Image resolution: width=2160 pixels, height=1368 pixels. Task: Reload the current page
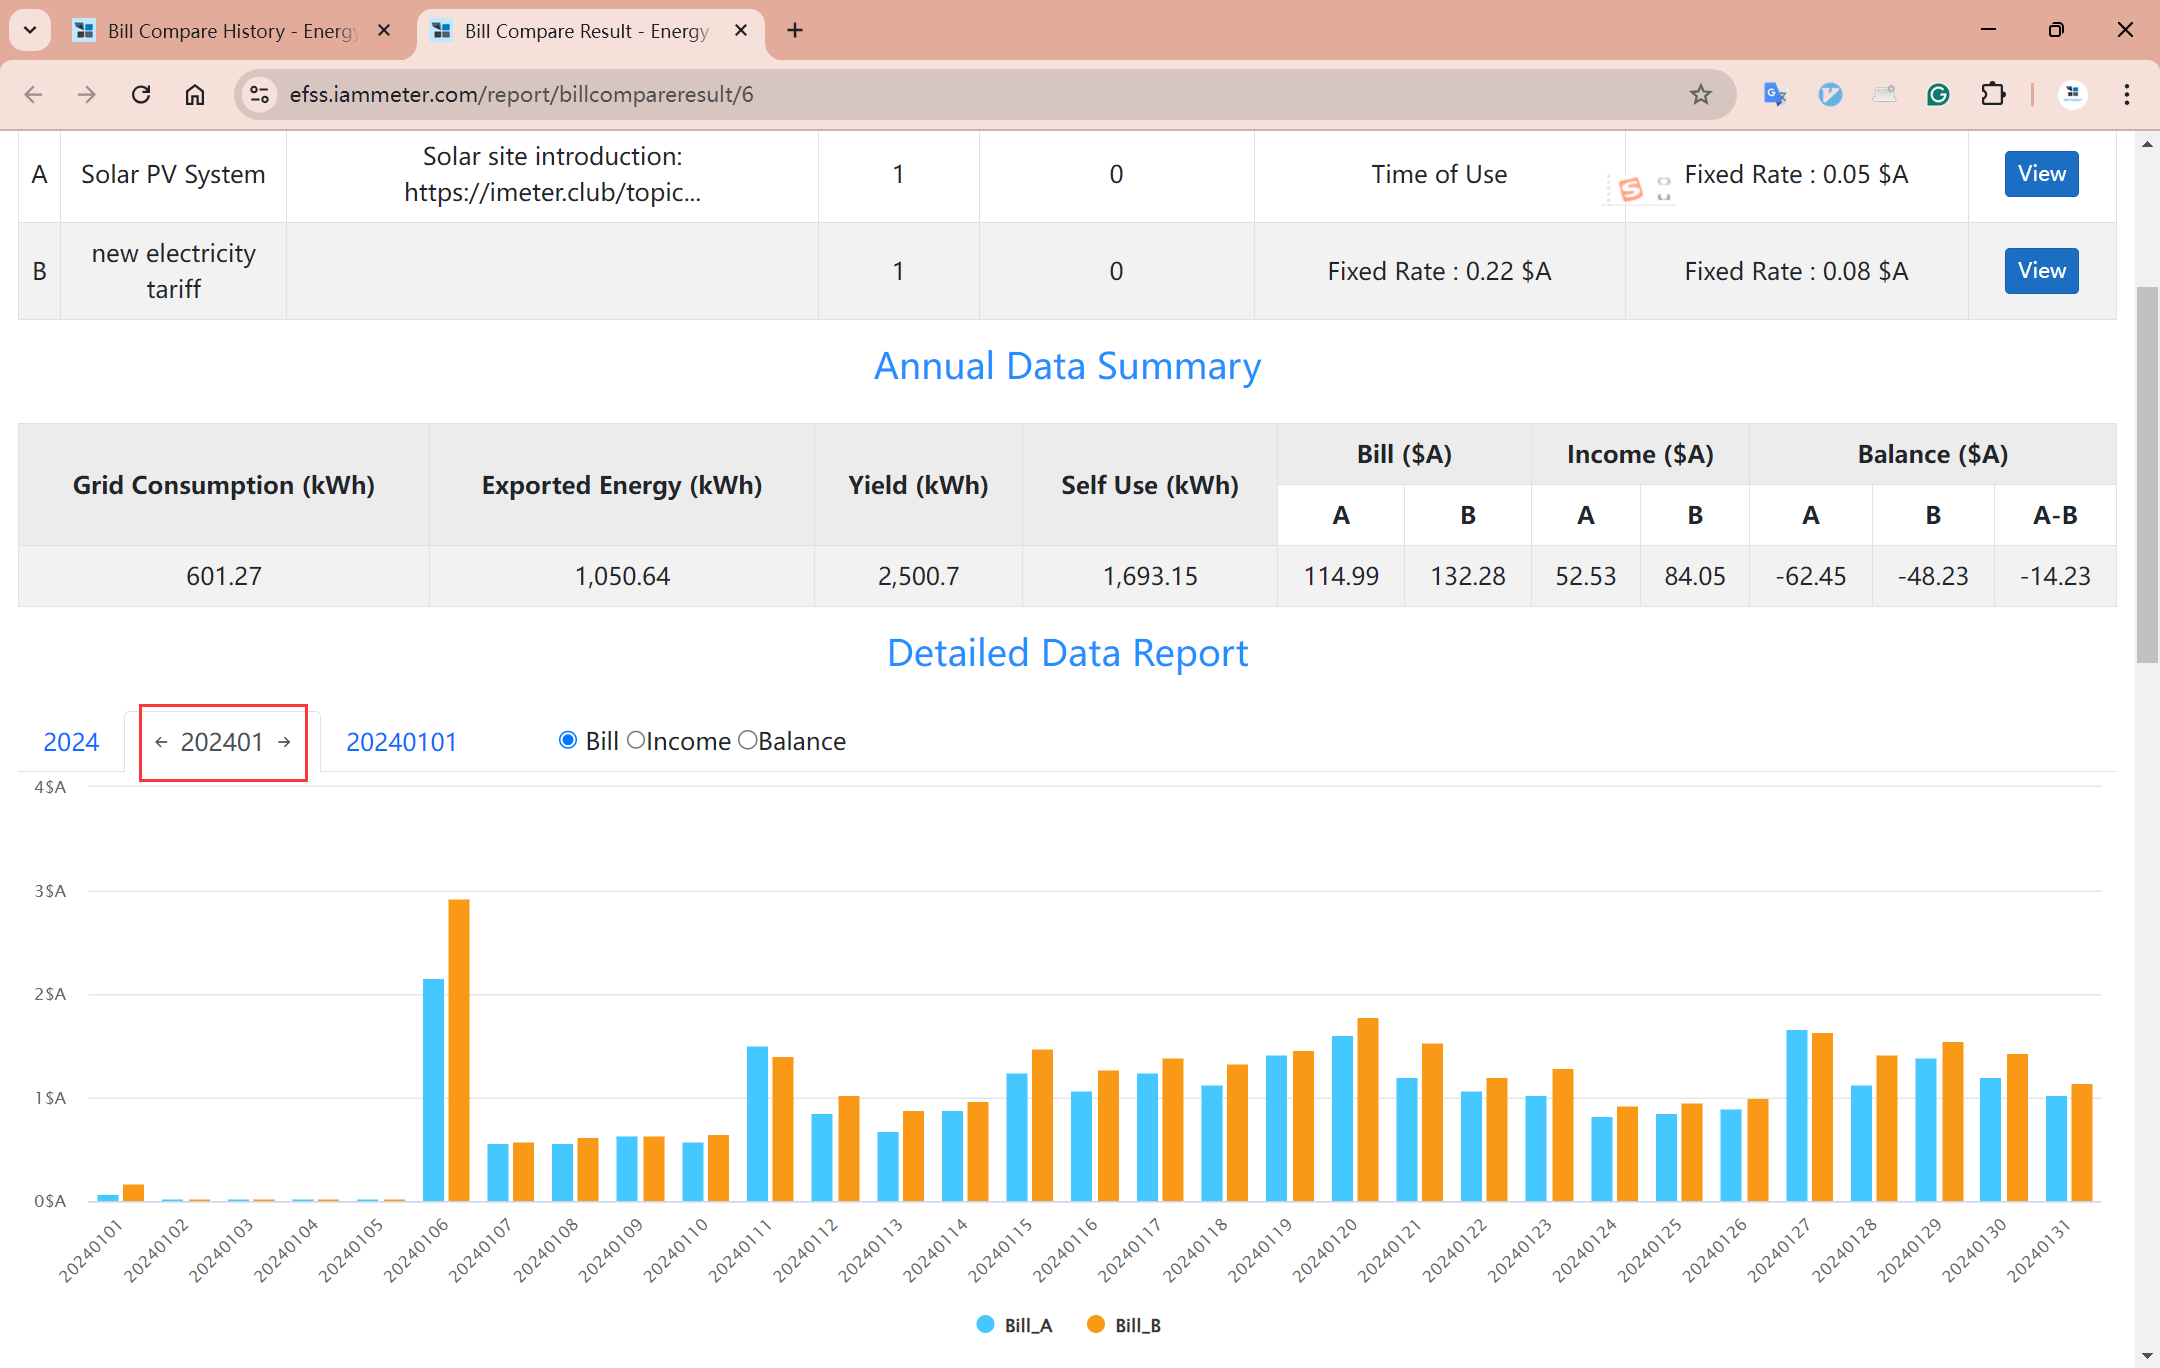coord(141,94)
